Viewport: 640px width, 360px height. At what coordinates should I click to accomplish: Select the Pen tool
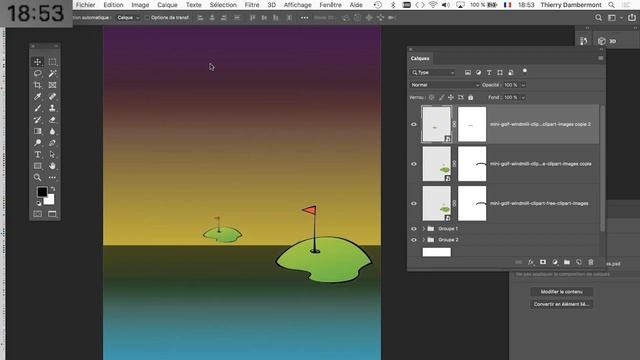click(x=52, y=143)
